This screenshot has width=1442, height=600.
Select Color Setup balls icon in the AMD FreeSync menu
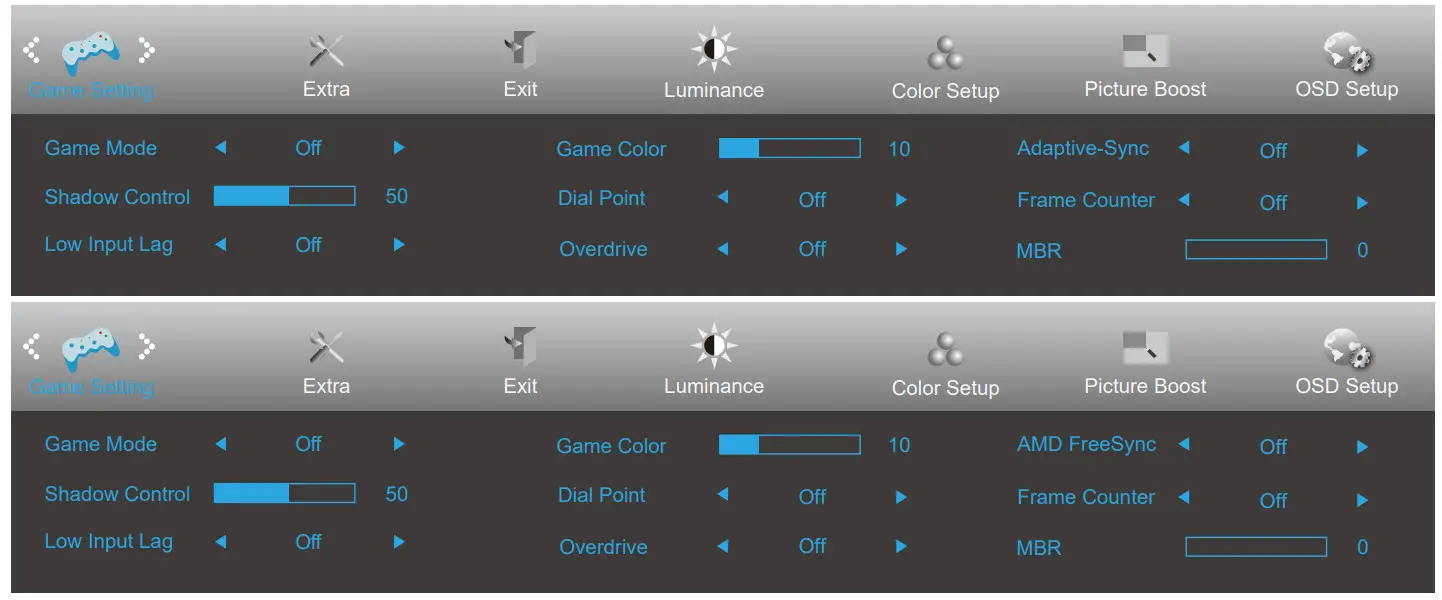pyautogui.click(x=945, y=348)
